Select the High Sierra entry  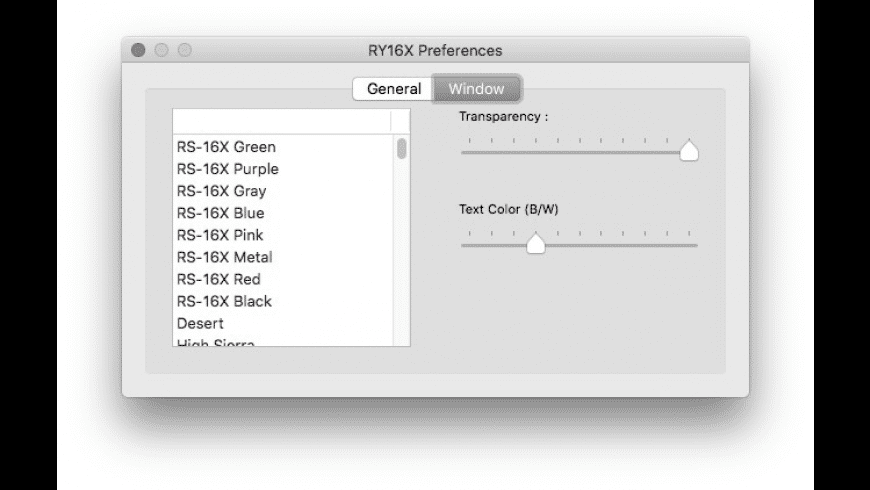tap(216, 342)
